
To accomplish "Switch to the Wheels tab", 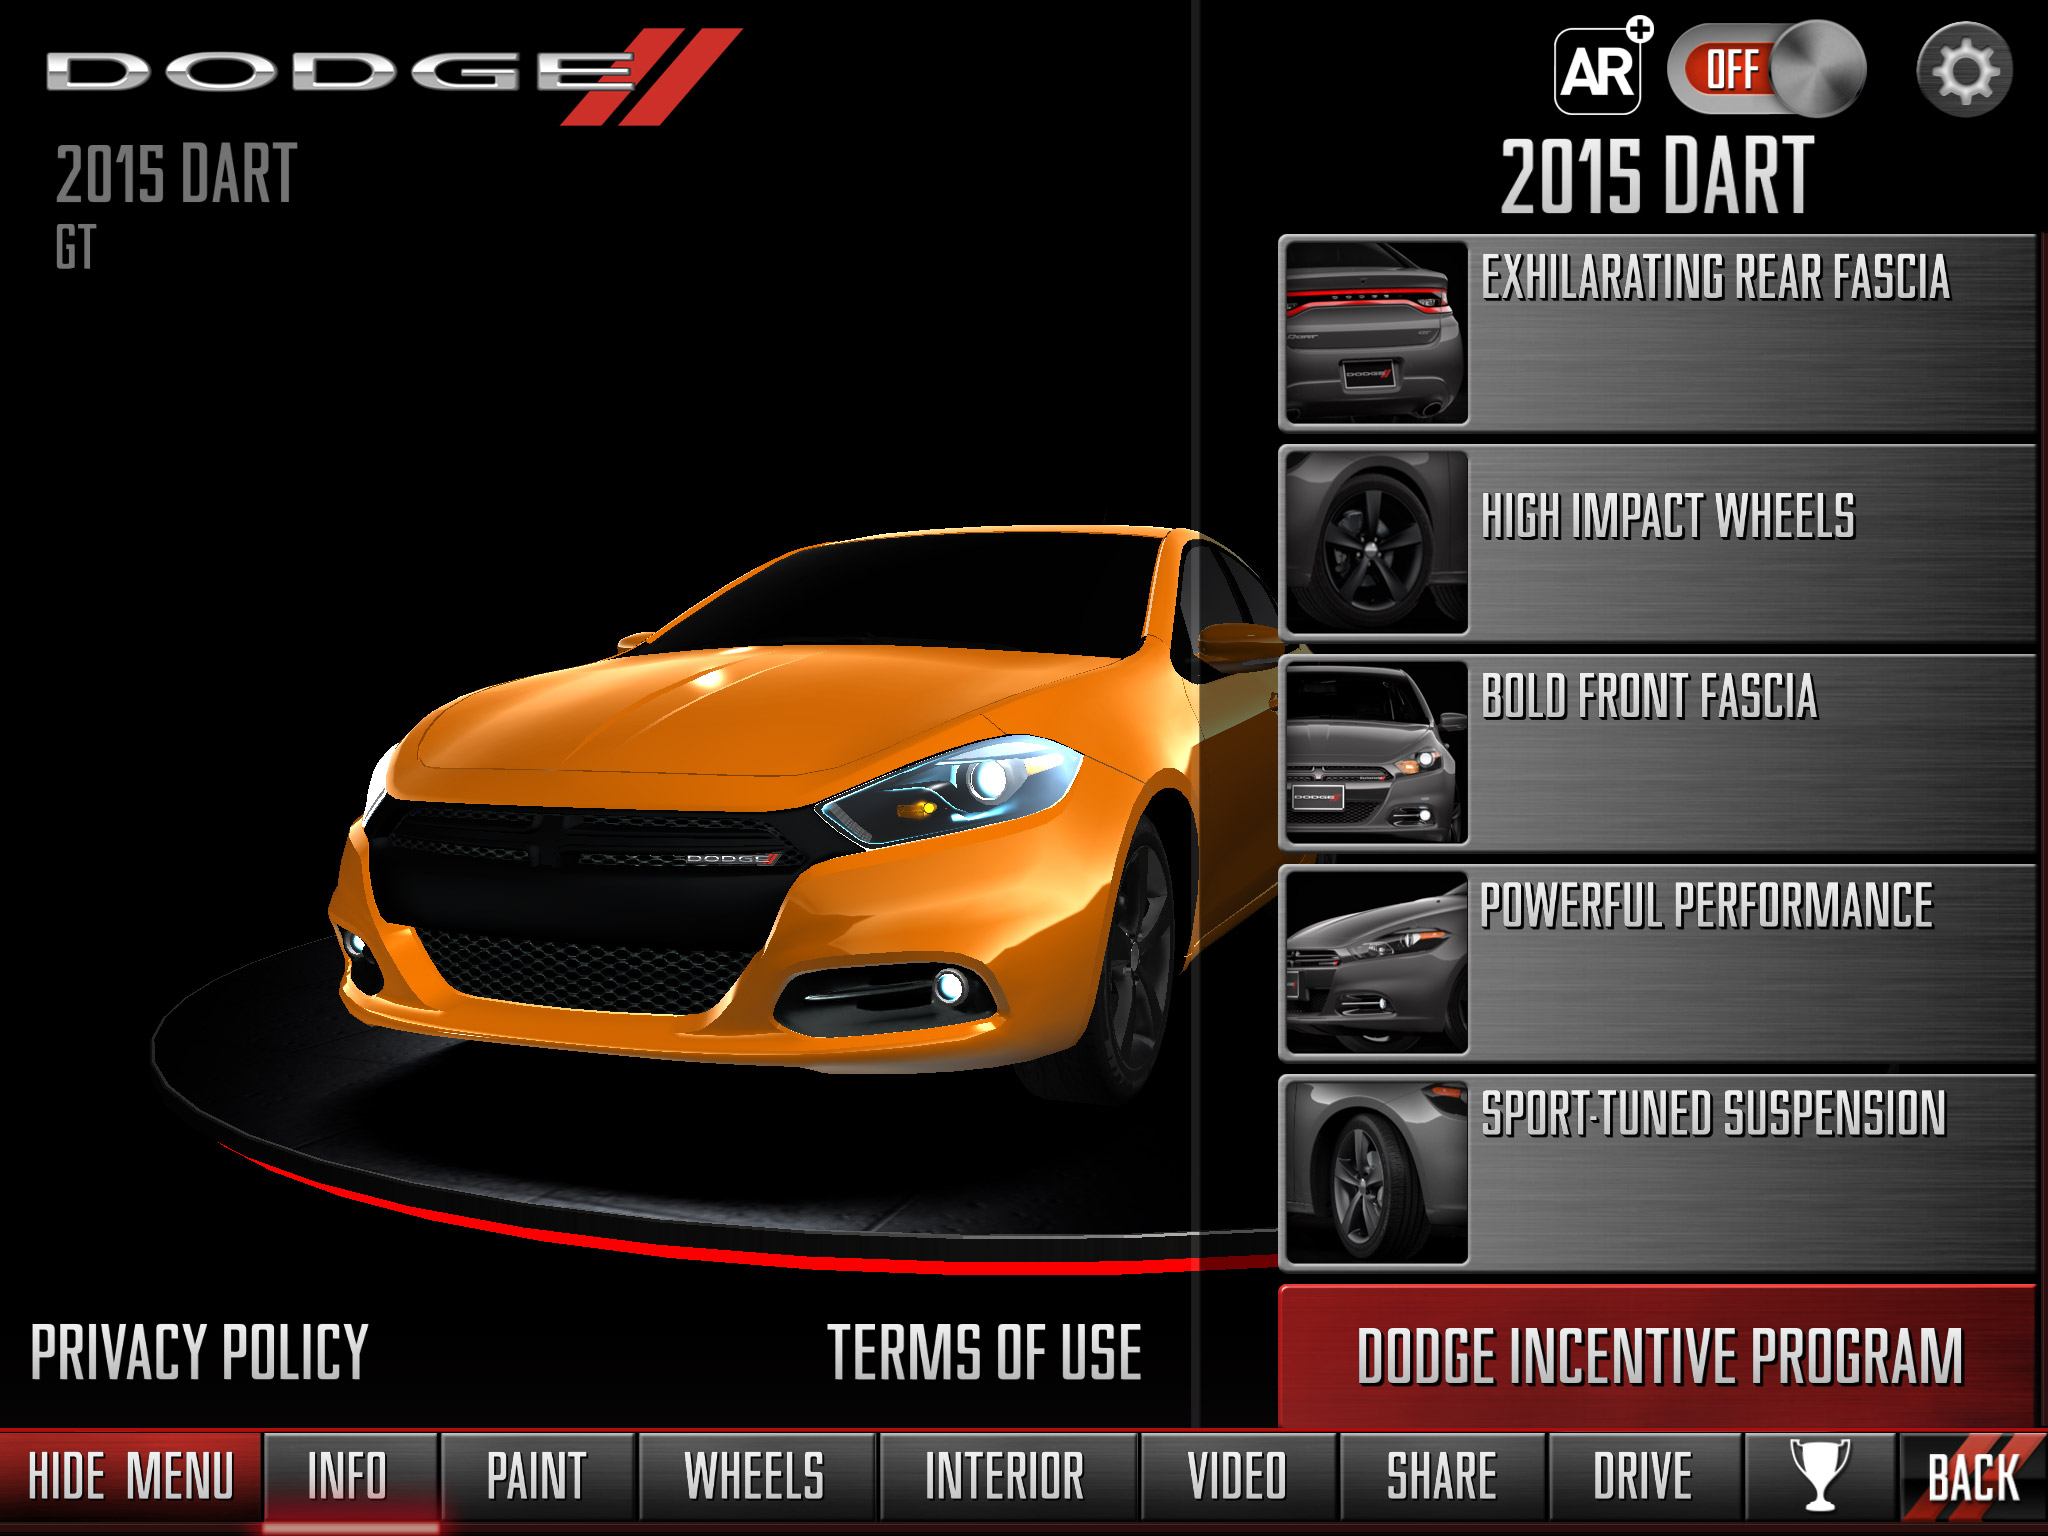I will [x=757, y=1476].
